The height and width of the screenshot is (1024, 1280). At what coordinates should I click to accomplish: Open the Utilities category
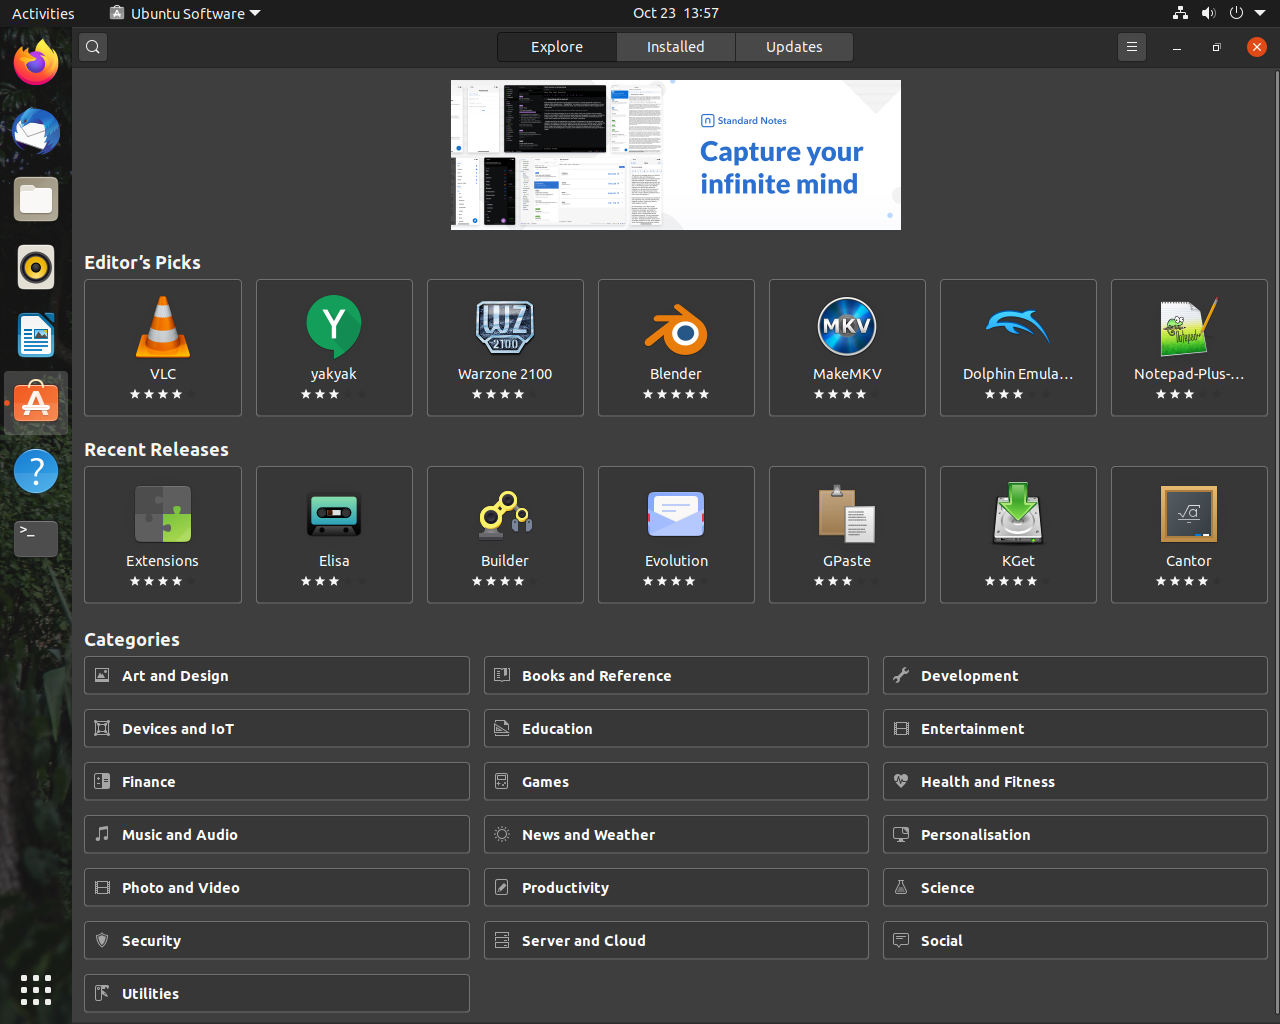[x=277, y=993]
